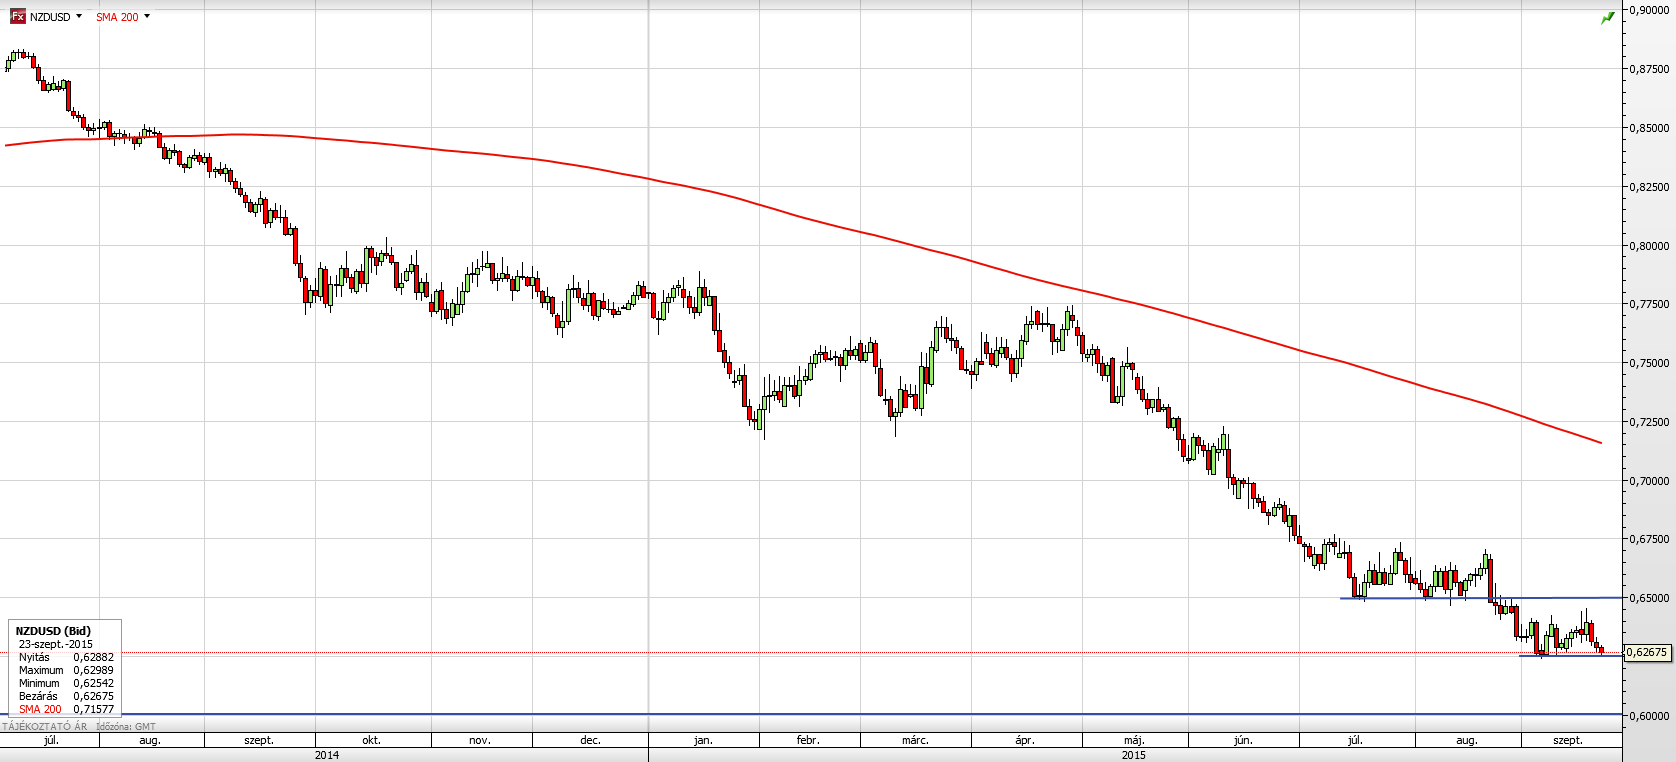Click the ápr. month on the time axis
The image size is (1676, 762).
1025,740
